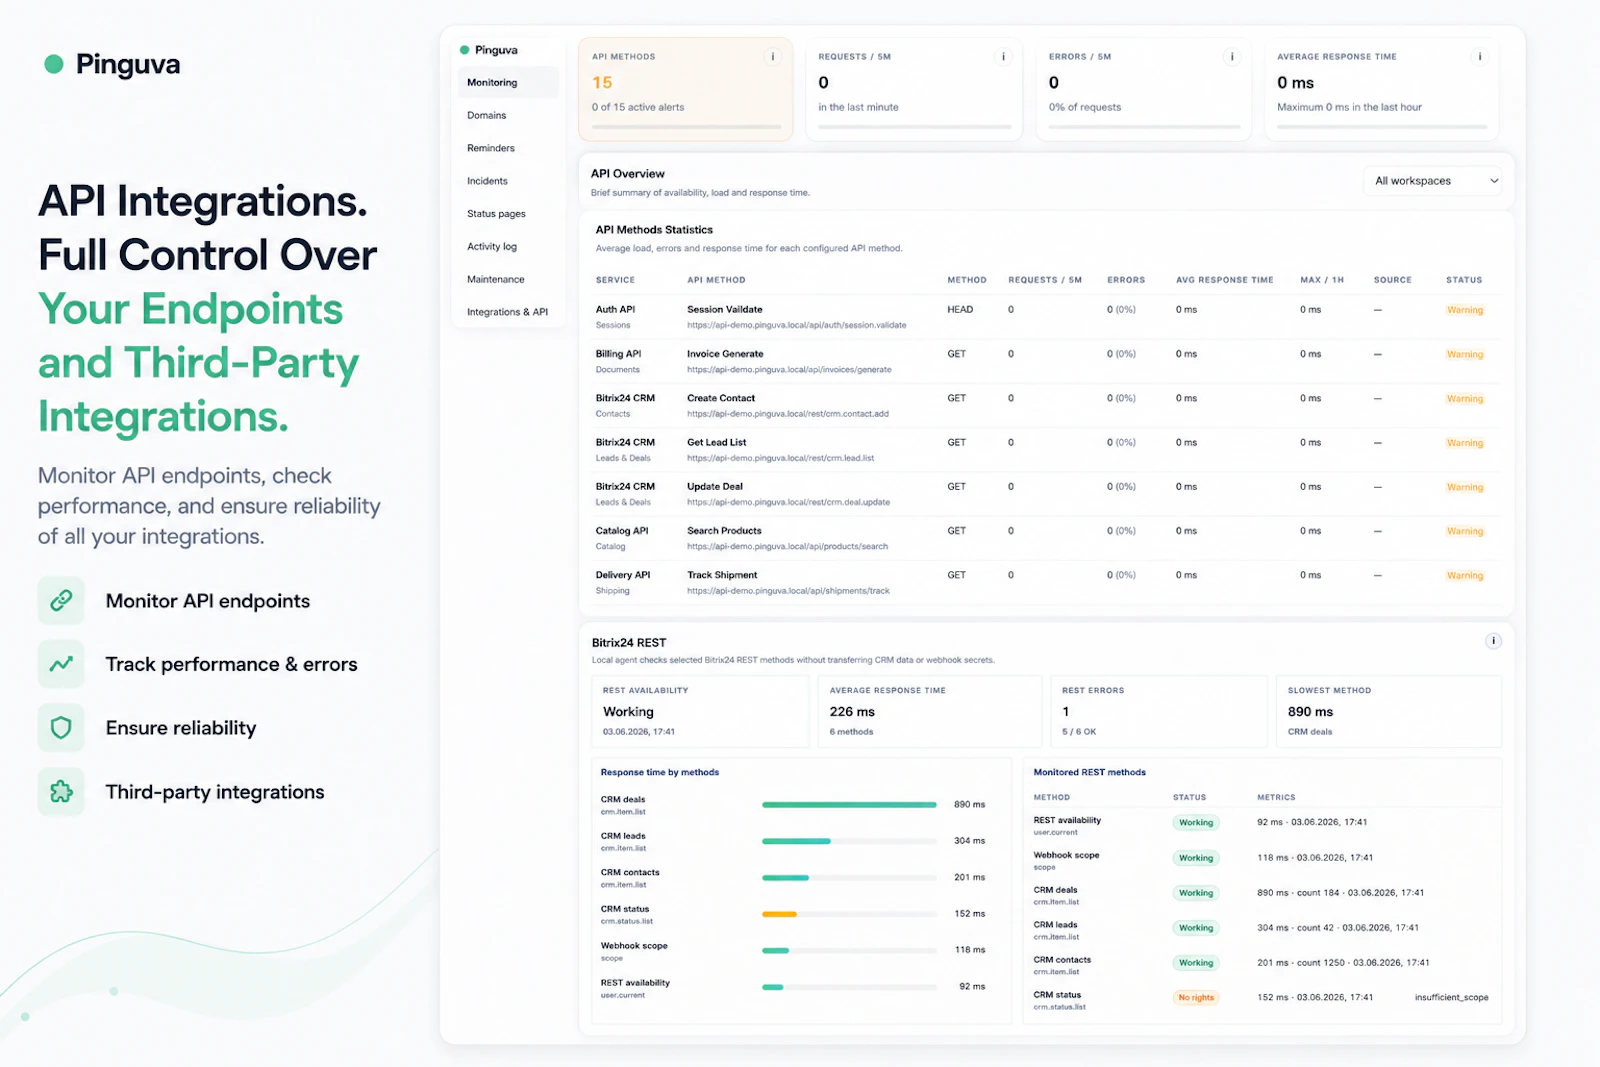
Task: Click info icon on Average Response Time card
Action: click(x=1480, y=57)
